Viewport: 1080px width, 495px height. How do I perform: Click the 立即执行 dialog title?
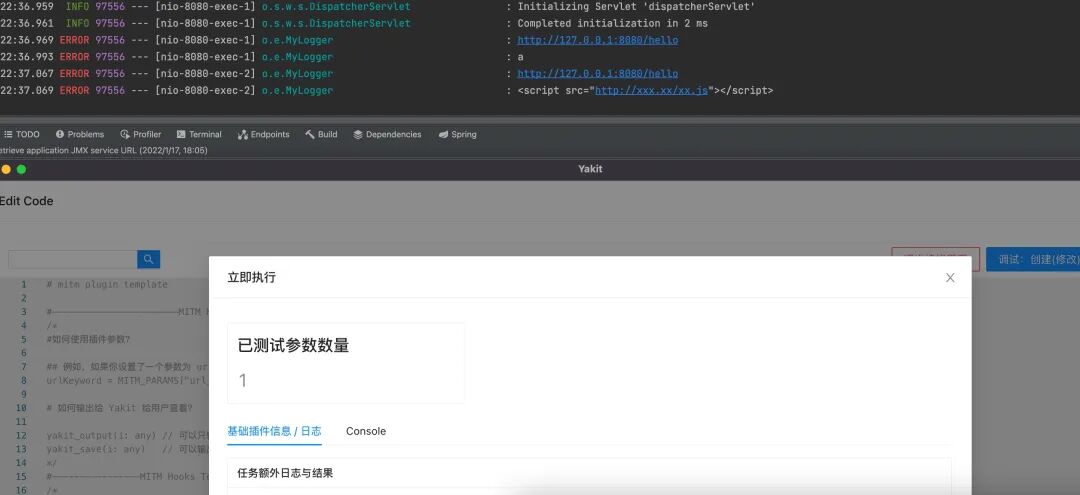pyautogui.click(x=251, y=277)
